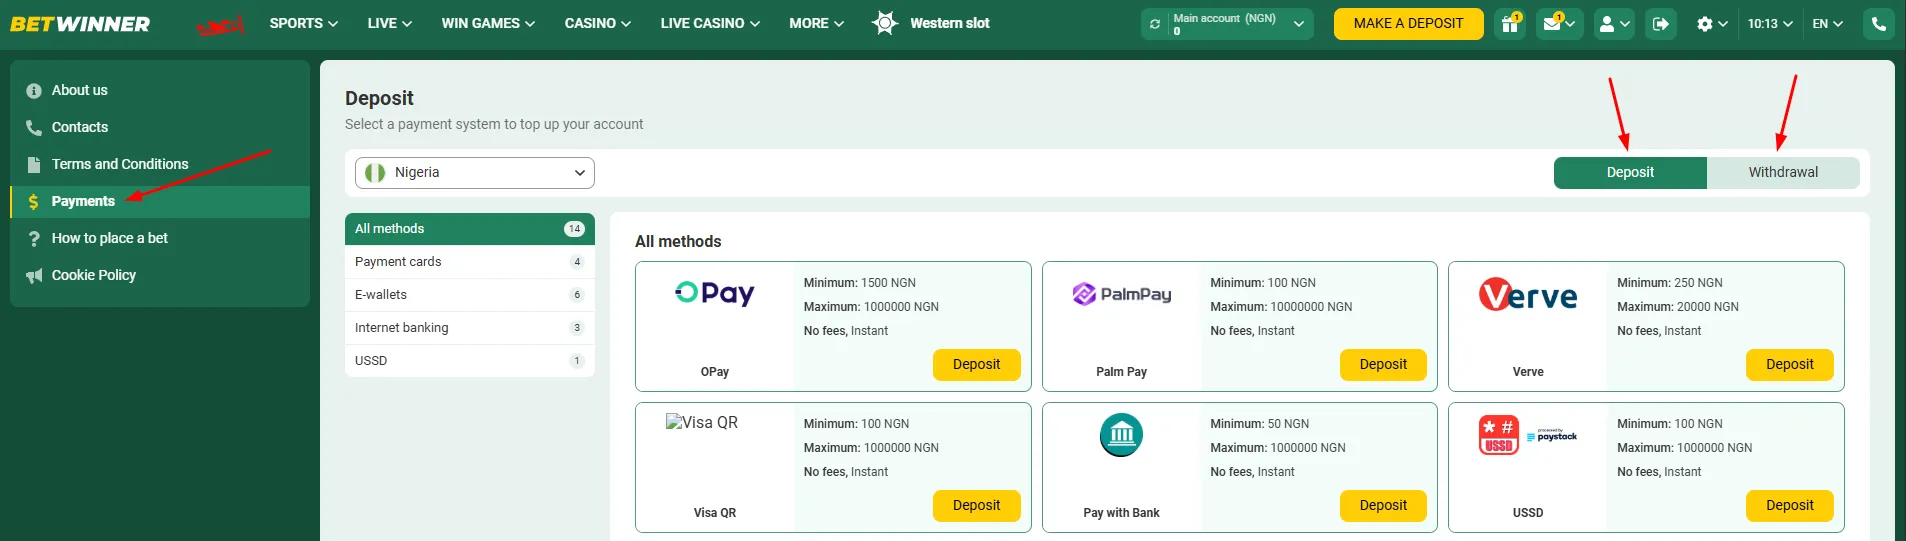Click the log out icon
The height and width of the screenshot is (541, 1906).
pyautogui.click(x=1661, y=24)
